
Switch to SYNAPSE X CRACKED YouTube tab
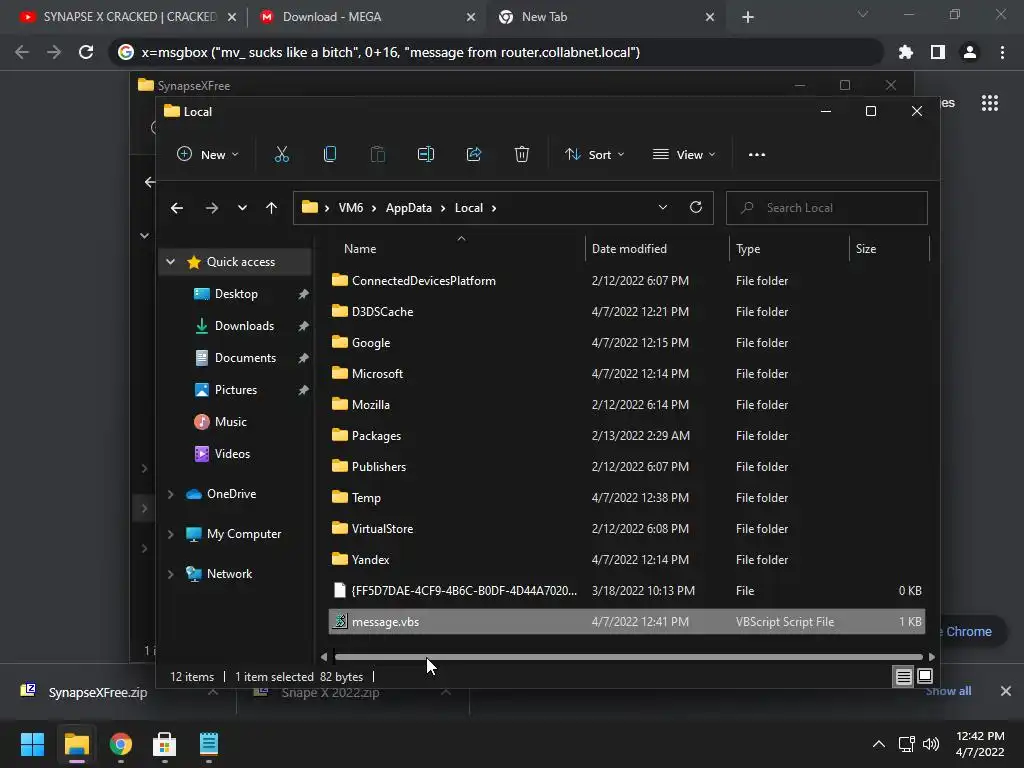127,17
